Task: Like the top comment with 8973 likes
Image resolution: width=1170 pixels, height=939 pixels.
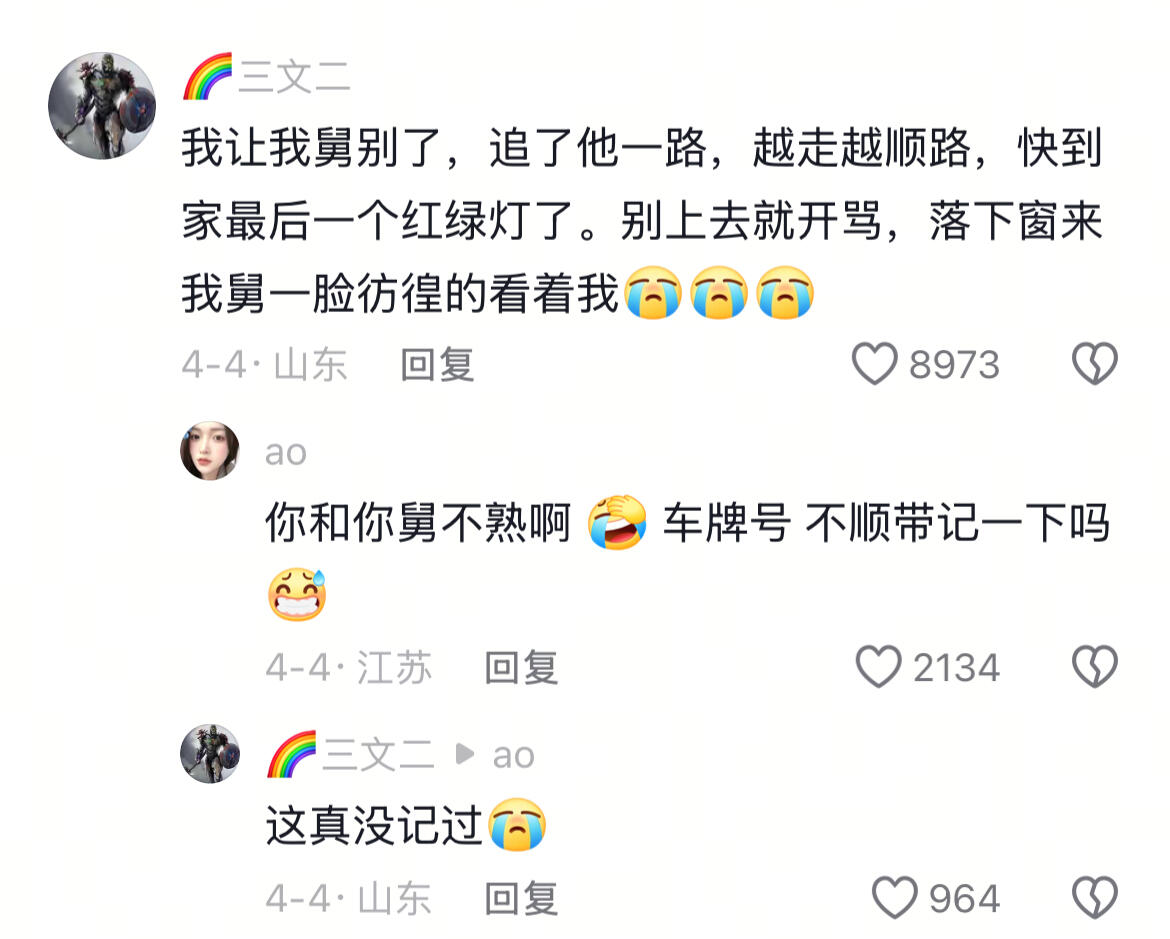Action: pos(875,364)
